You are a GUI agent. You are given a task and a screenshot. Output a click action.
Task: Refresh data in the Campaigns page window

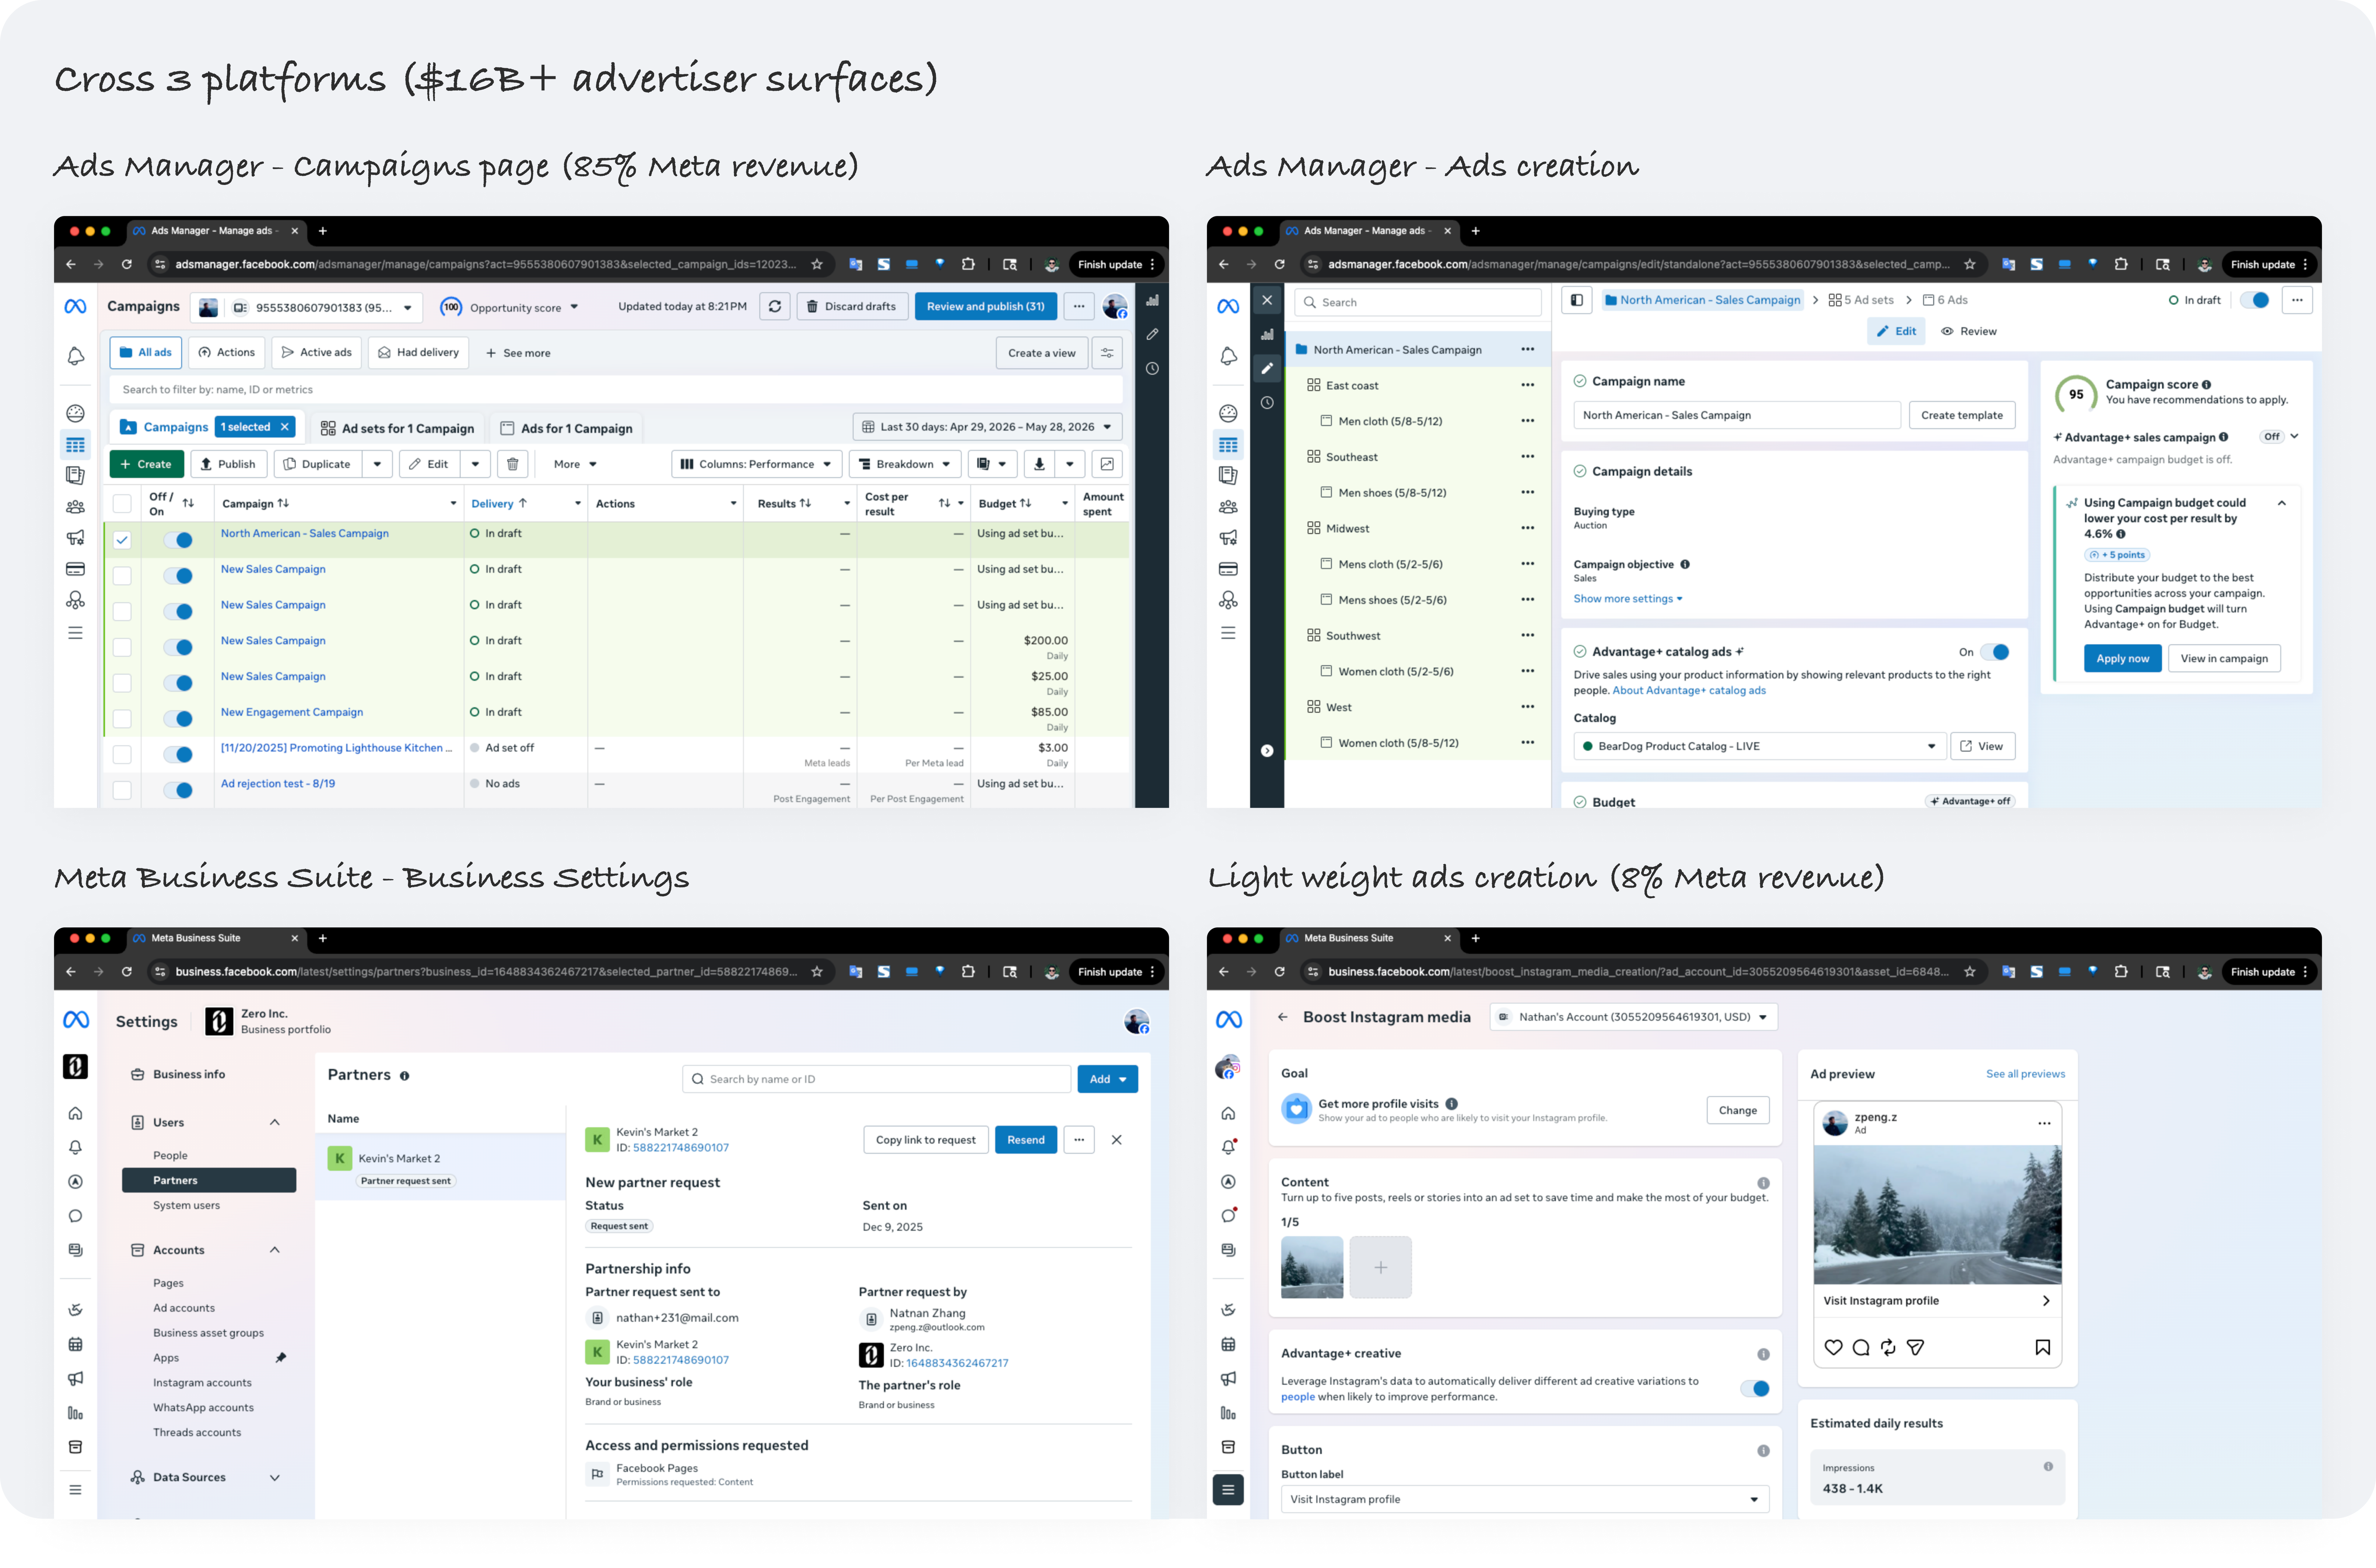pos(775,307)
